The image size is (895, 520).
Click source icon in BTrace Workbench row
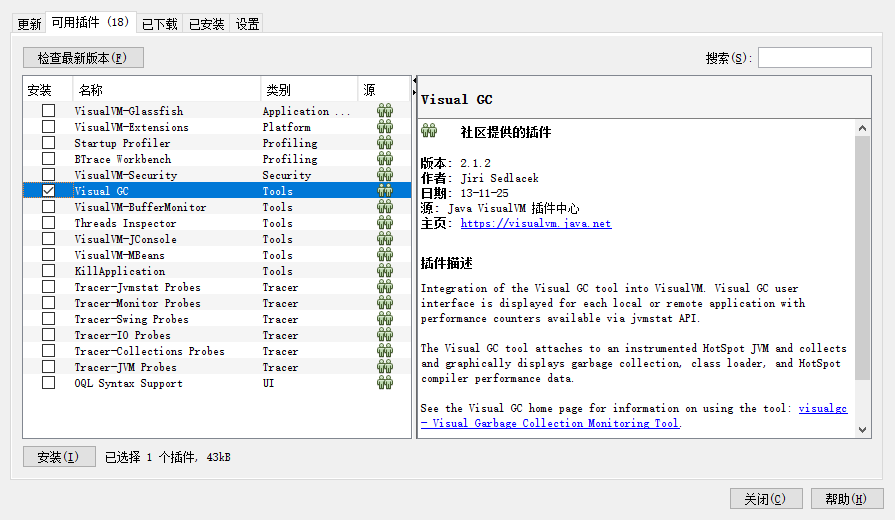click(385, 159)
